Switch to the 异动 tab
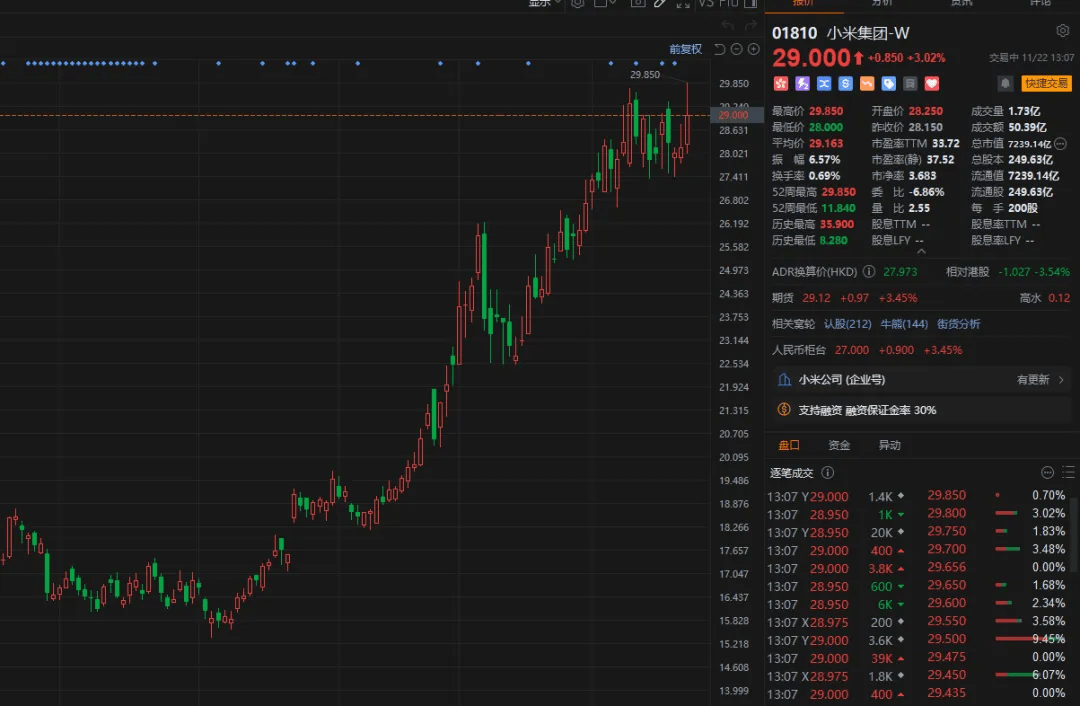This screenshot has height=706, width=1080. pos(889,445)
